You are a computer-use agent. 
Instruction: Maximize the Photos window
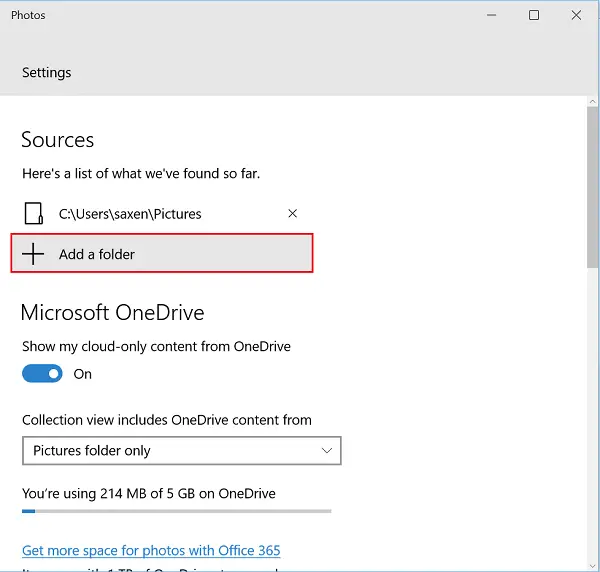click(534, 15)
